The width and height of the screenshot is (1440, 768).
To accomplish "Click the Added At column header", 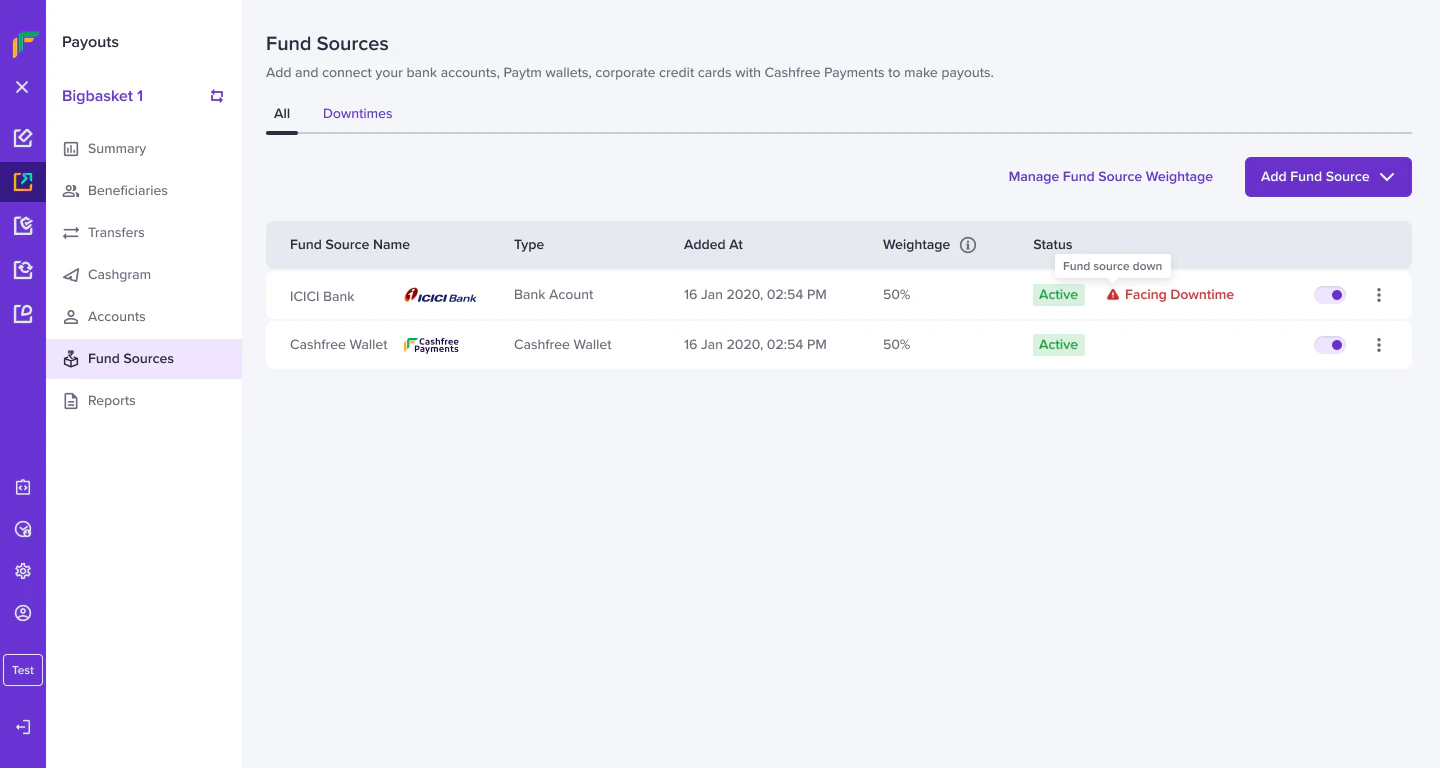I will click(713, 245).
